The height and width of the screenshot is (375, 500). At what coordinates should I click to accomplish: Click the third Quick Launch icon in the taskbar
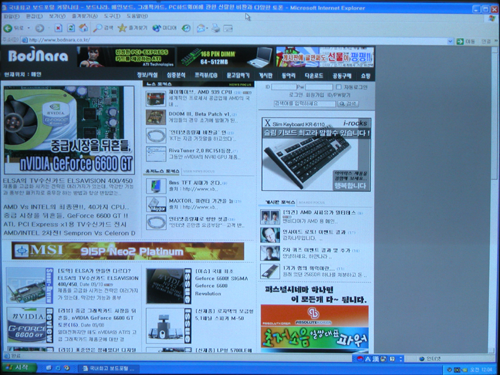[67, 368]
